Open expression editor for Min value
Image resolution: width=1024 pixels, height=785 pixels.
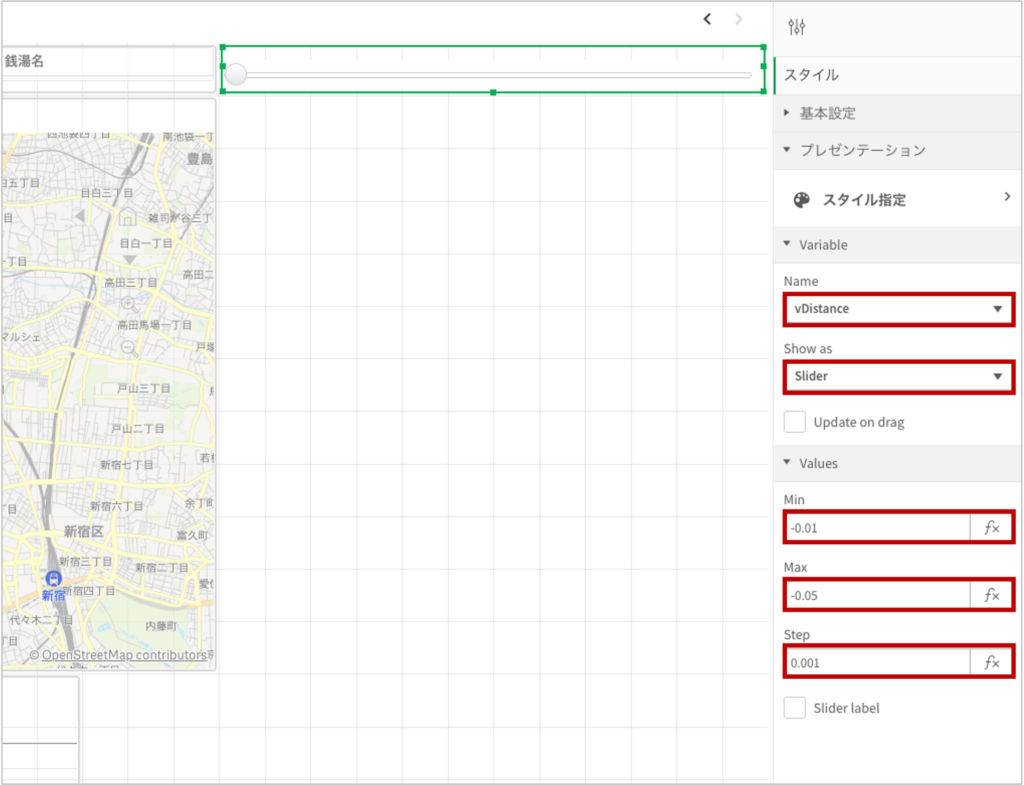tap(991, 527)
